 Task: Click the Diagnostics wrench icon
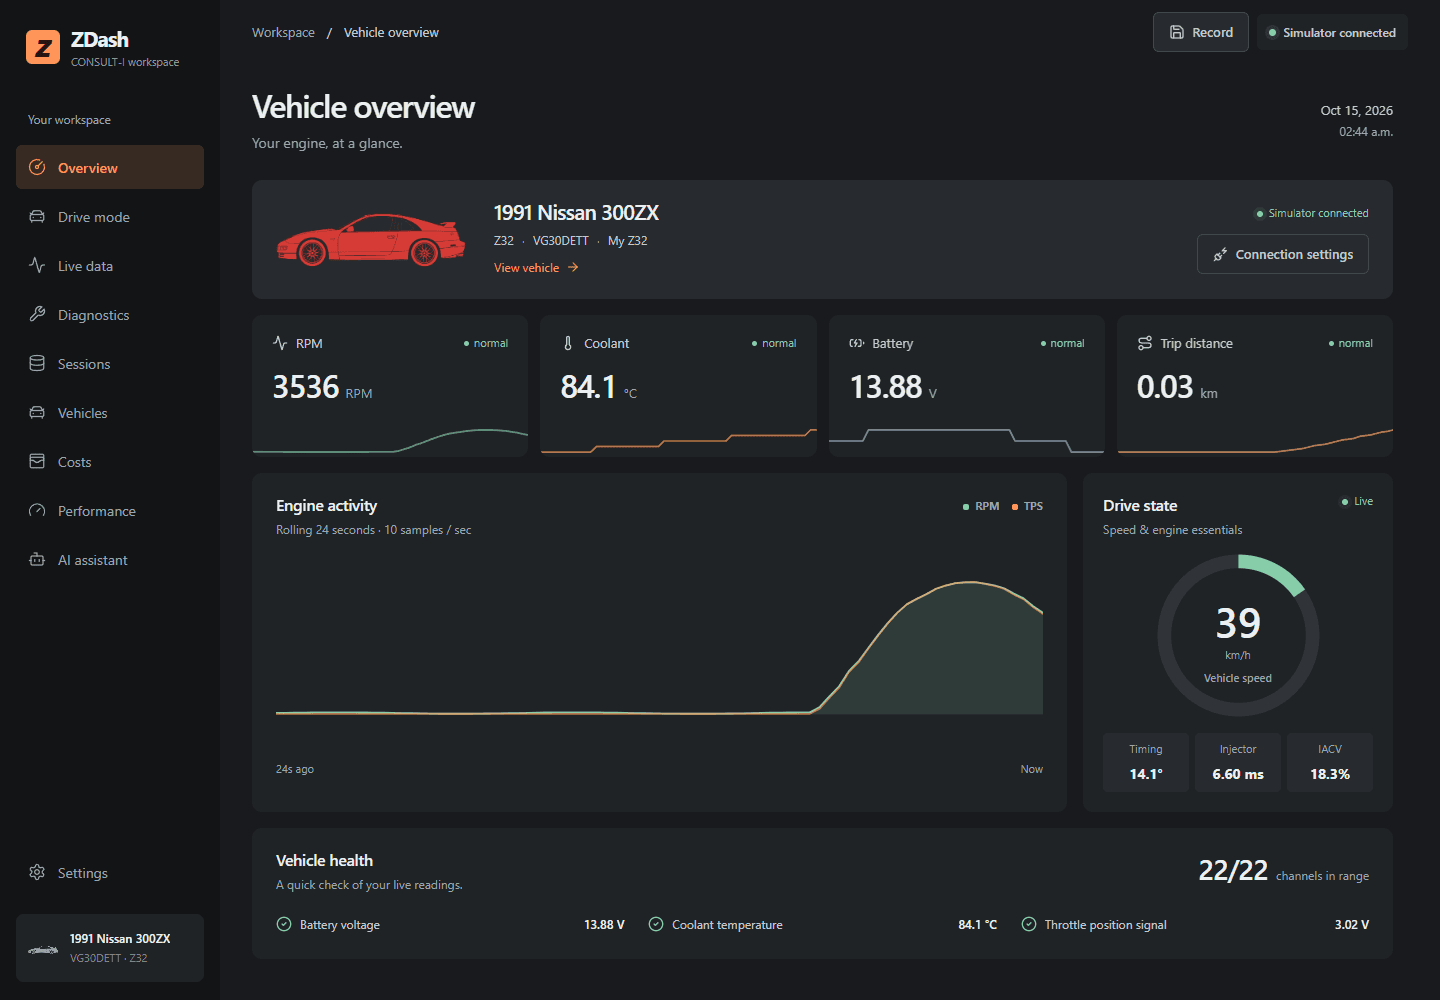tap(37, 314)
